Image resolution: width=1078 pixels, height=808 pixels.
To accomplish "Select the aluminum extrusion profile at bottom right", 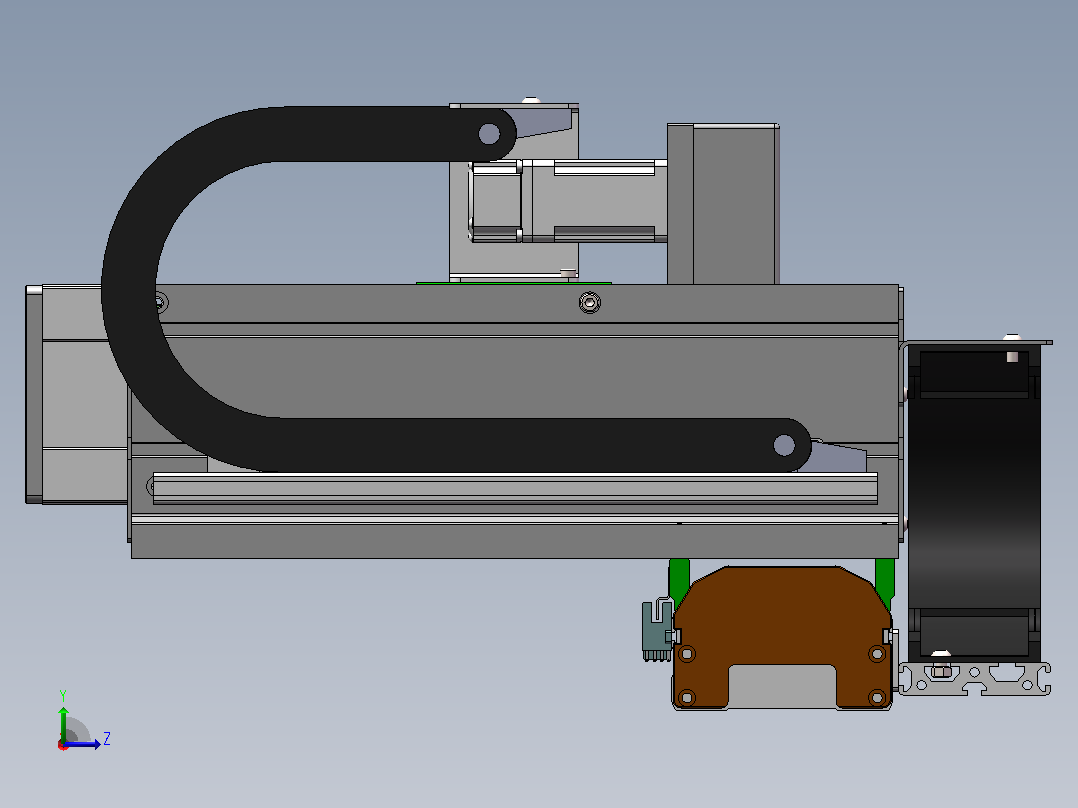I will point(975,679).
